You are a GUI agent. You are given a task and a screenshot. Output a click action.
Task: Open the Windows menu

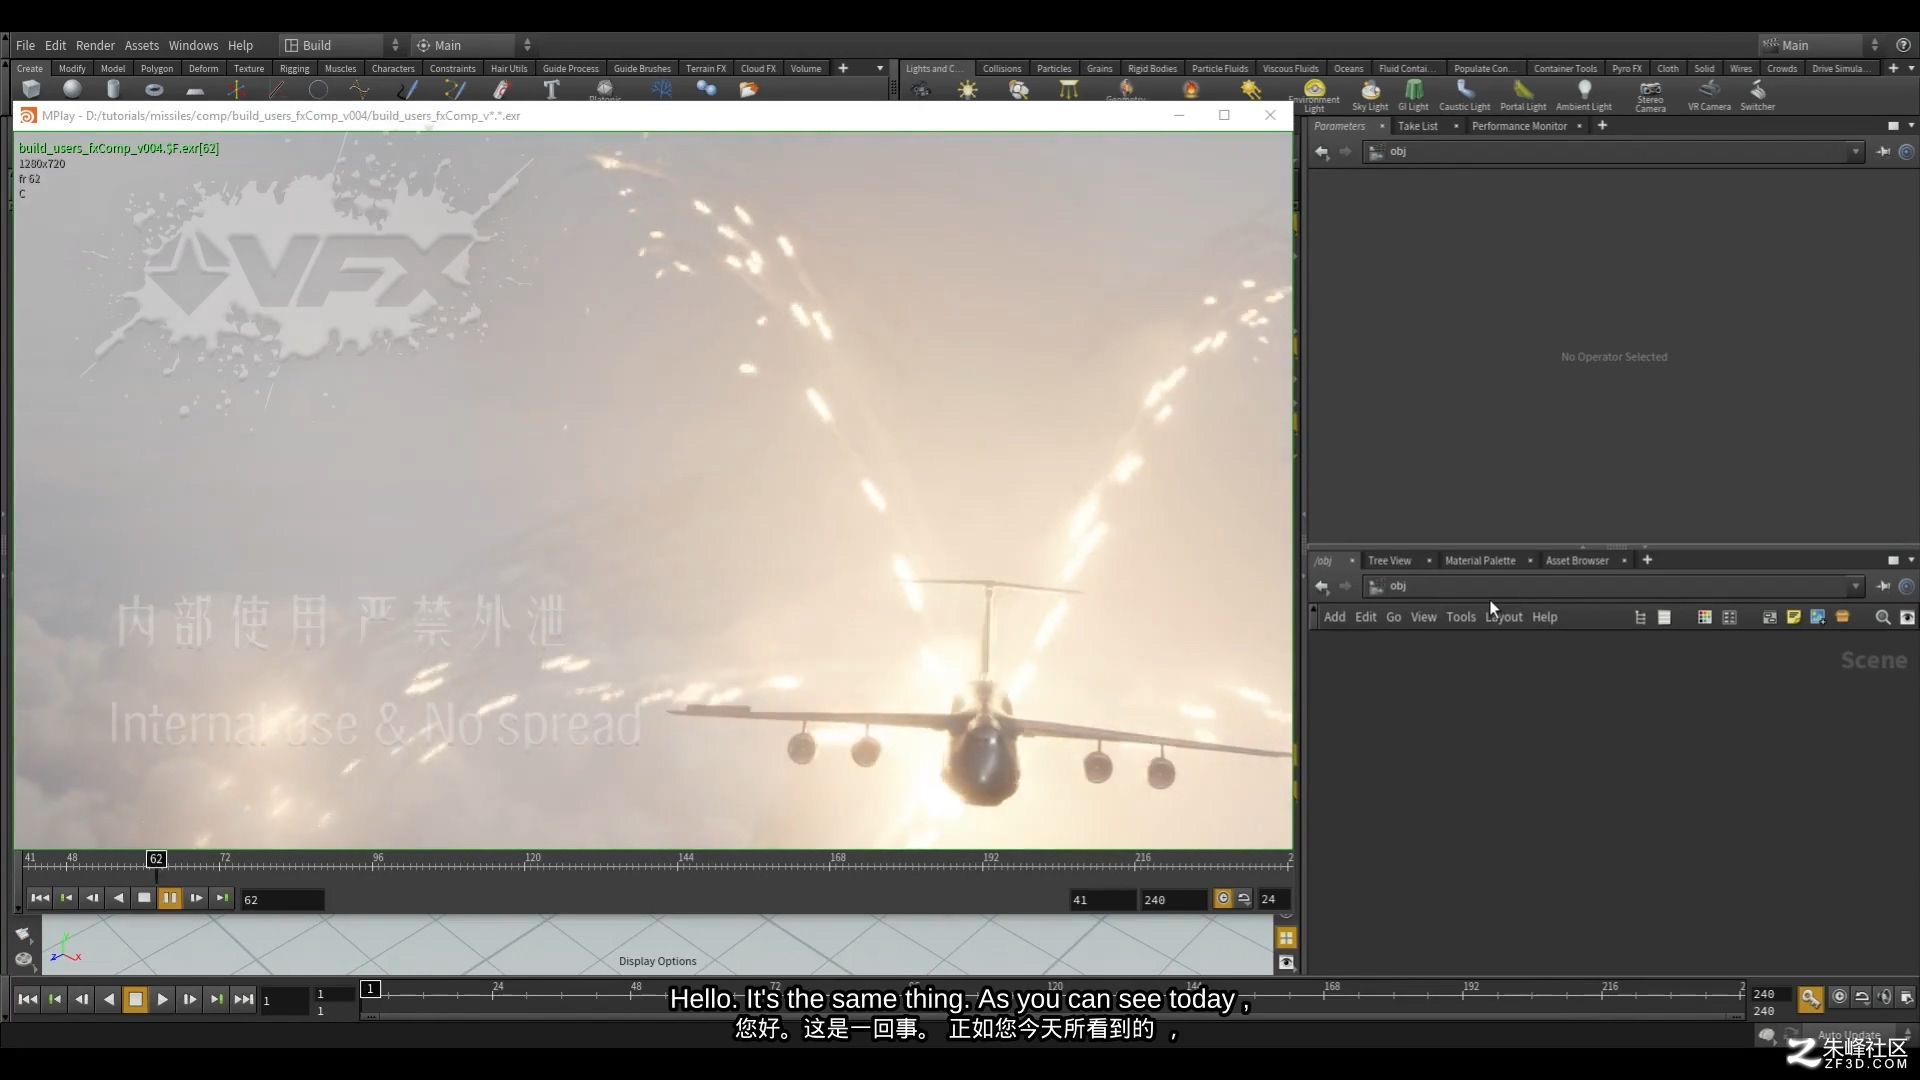[x=193, y=45]
